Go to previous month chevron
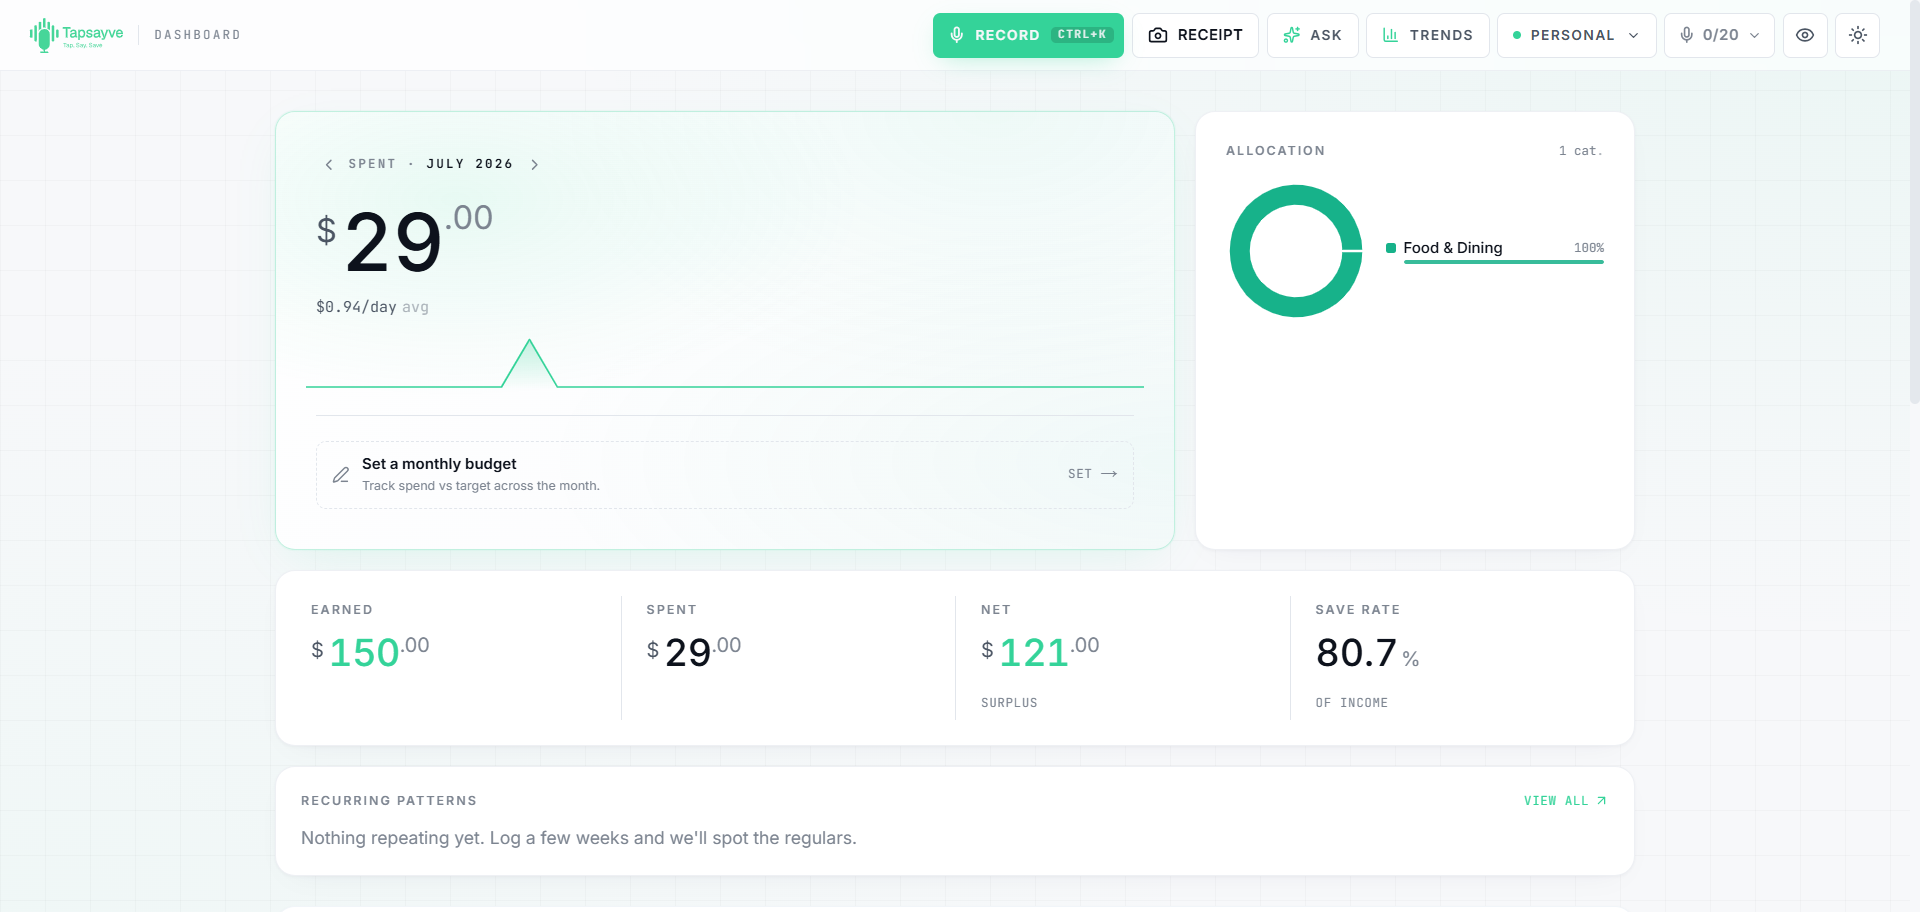 coord(328,164)
